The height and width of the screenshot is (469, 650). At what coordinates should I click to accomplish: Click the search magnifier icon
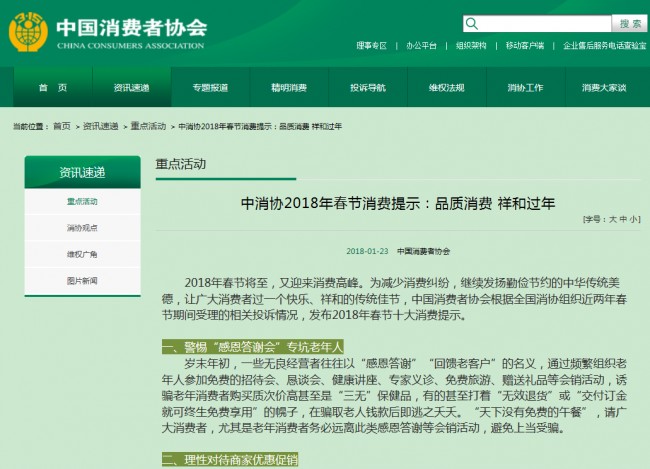point(472,24)
